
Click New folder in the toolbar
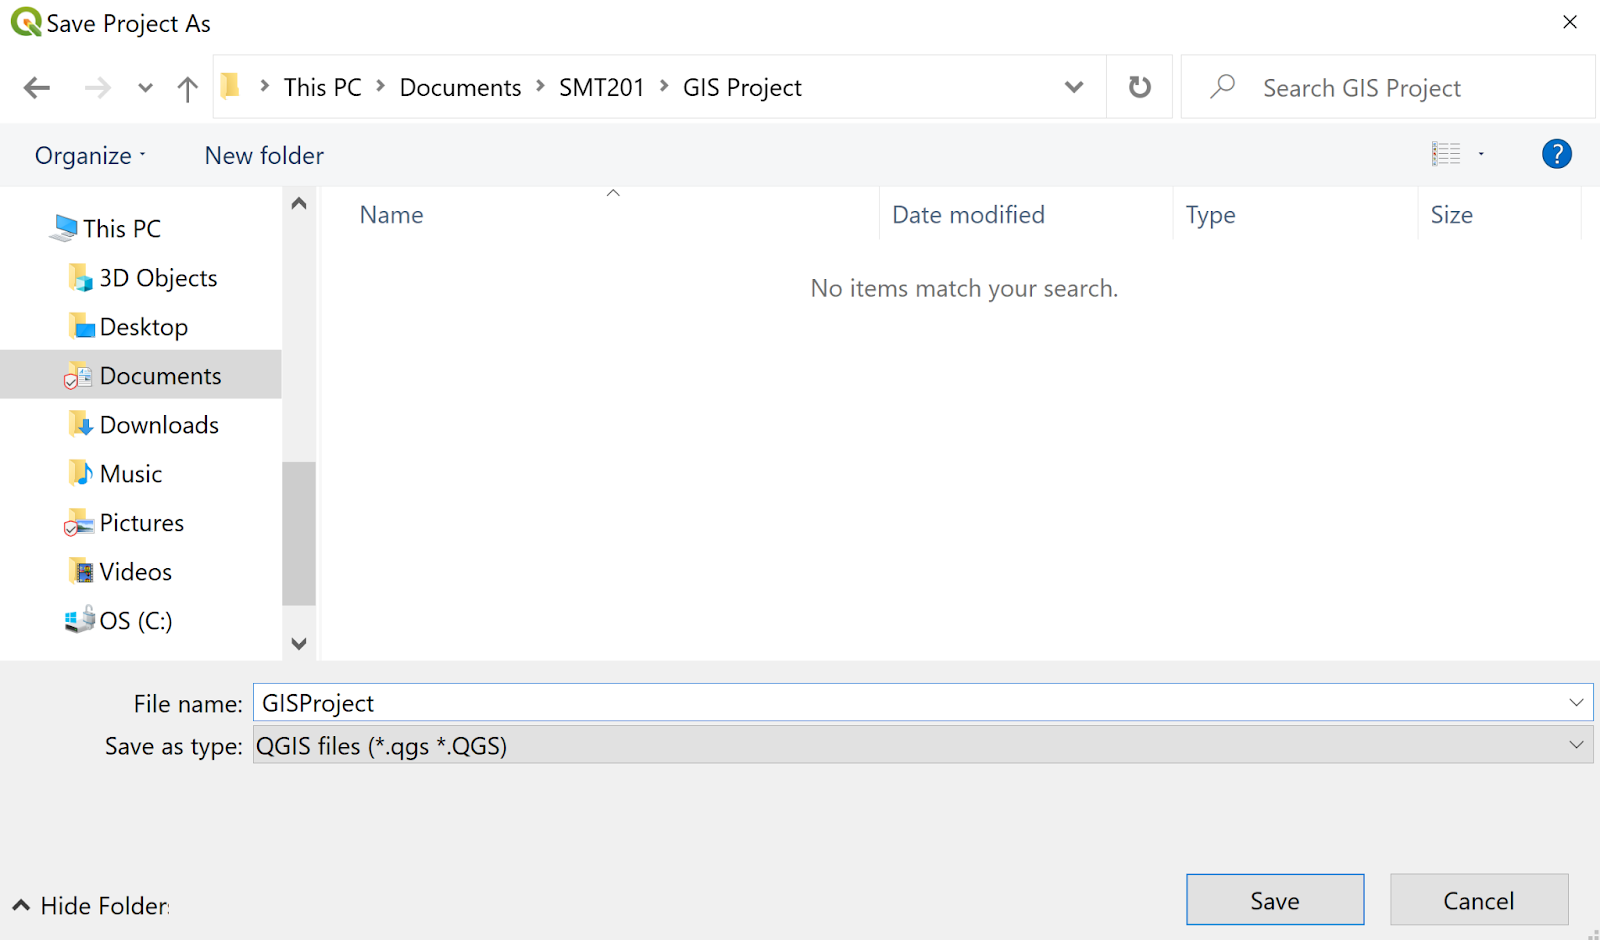264,156
